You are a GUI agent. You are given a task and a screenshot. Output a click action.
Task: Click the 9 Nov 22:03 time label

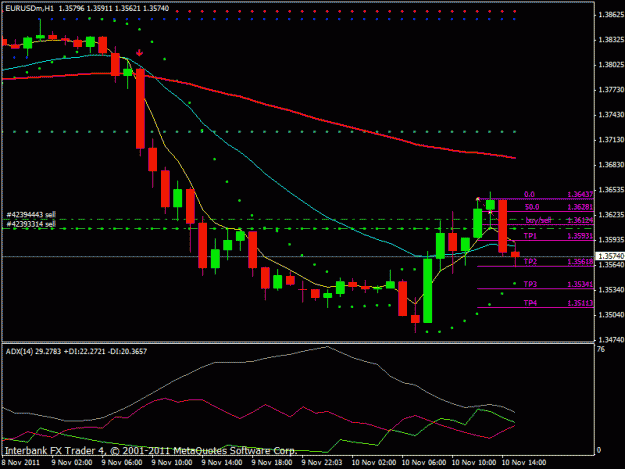(322, 462)
